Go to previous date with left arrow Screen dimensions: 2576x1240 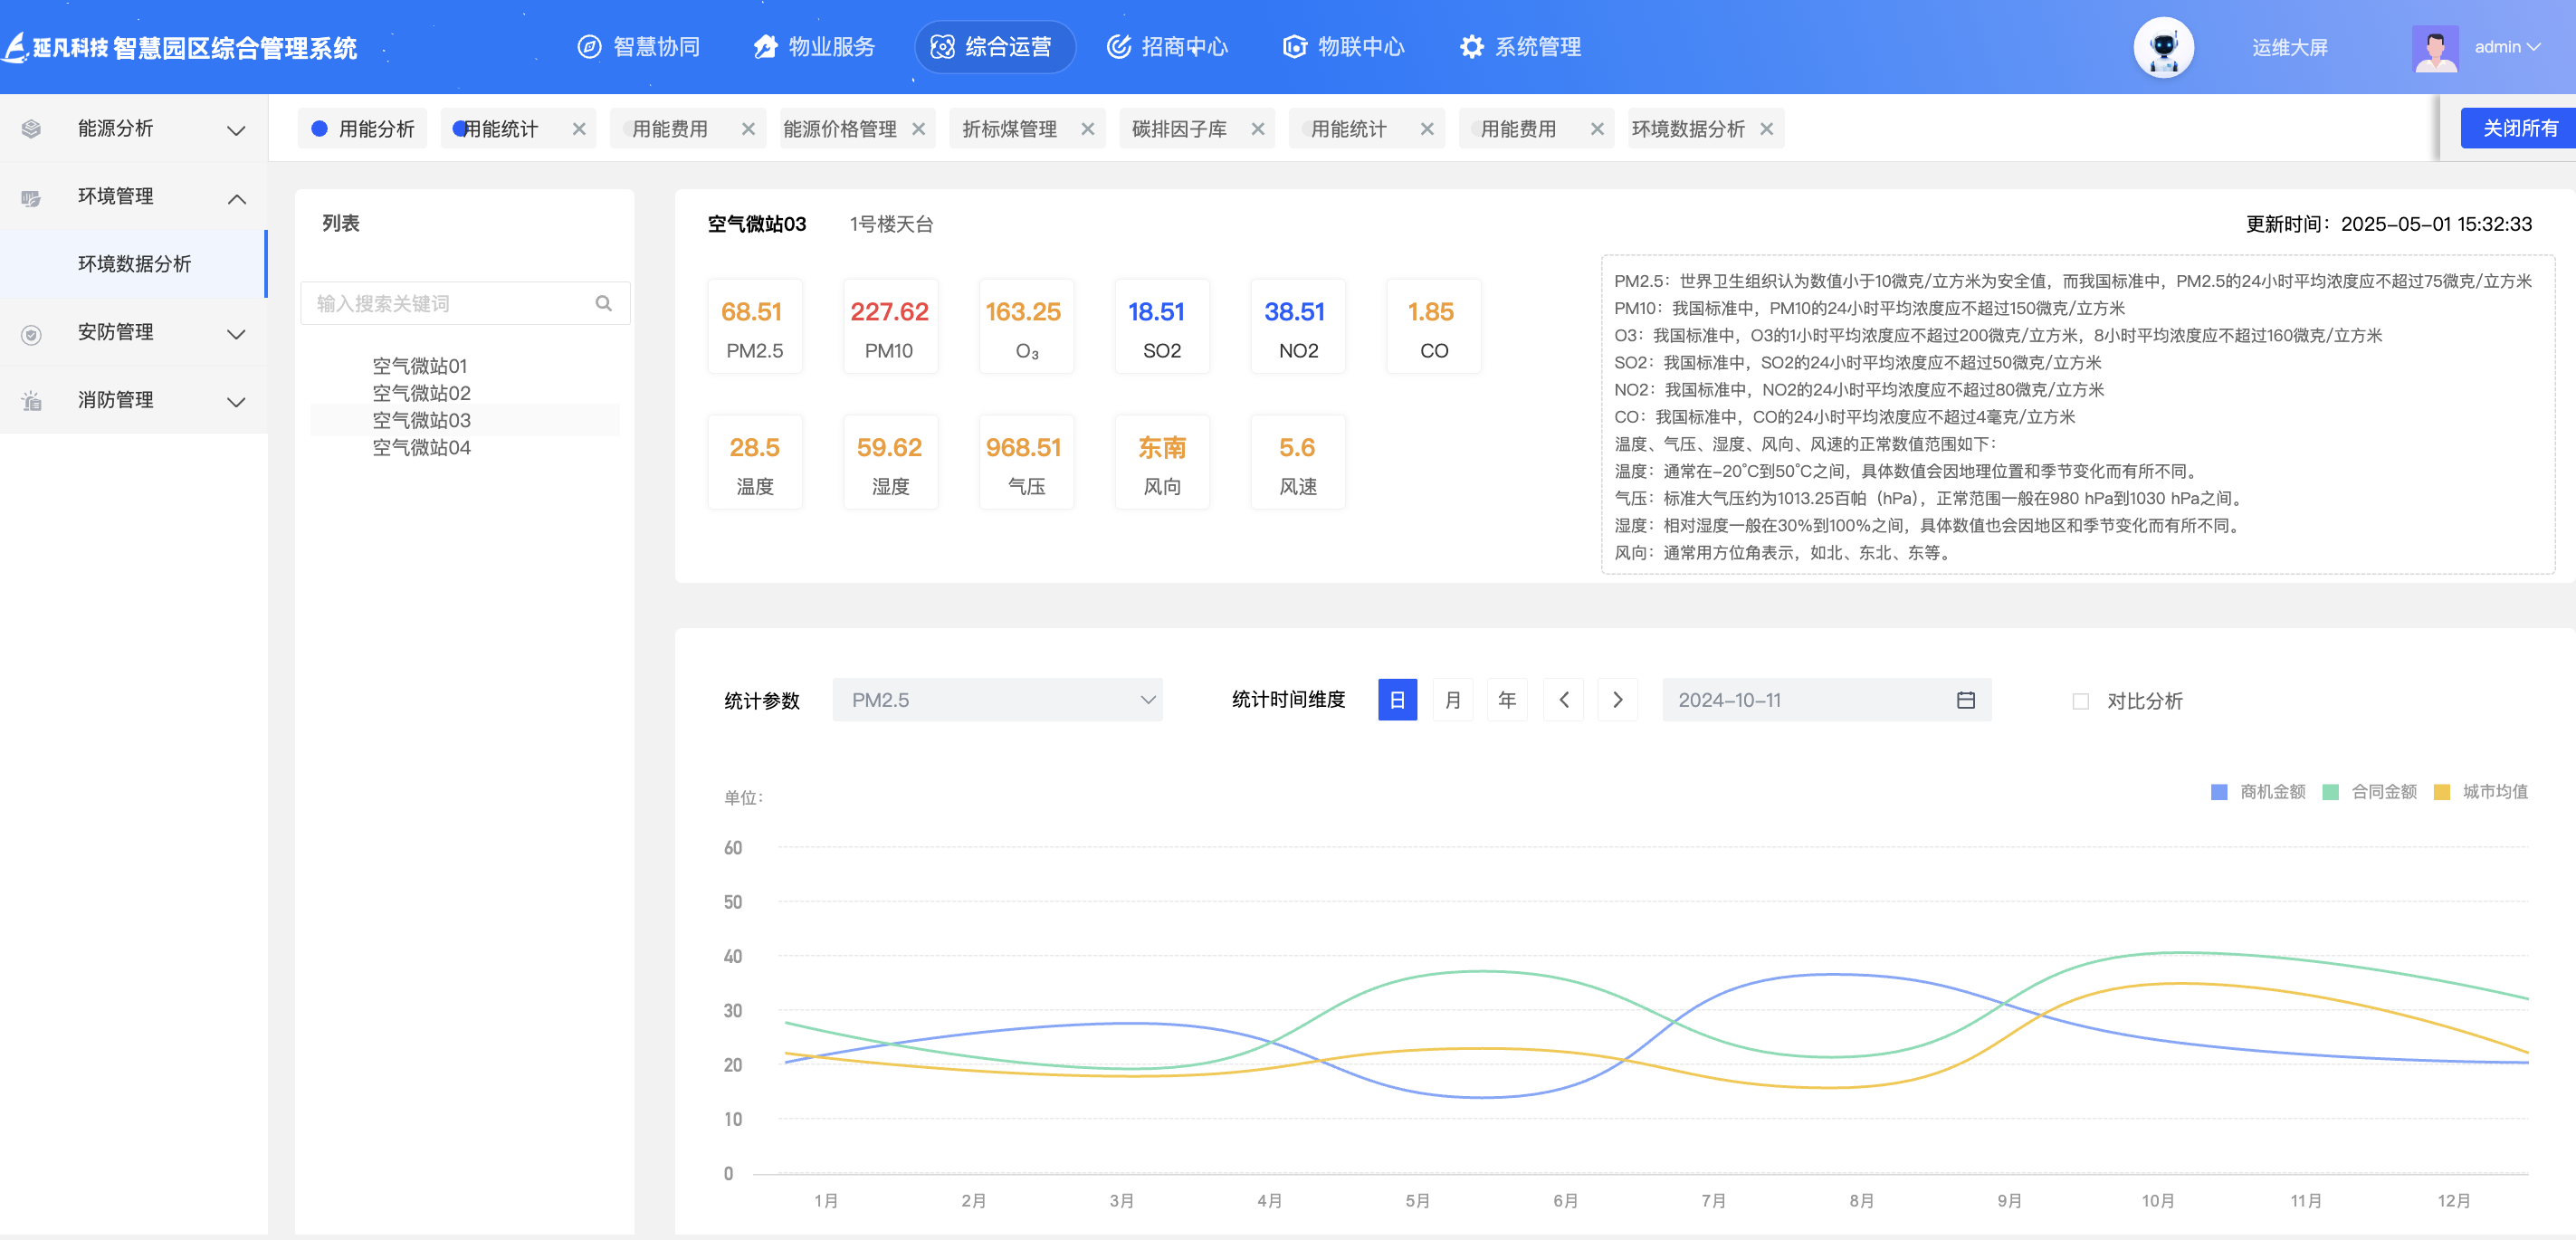pyautogui.click(x=1563, y=700)
